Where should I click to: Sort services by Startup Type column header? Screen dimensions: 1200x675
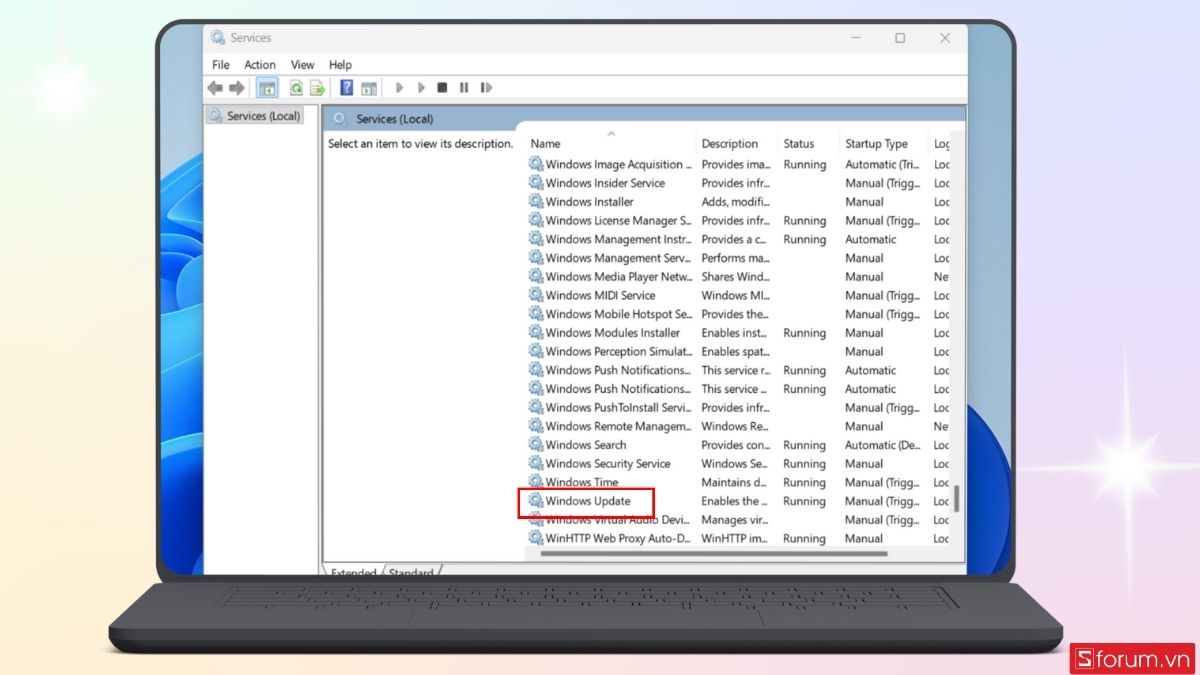(x=876, y=144)
